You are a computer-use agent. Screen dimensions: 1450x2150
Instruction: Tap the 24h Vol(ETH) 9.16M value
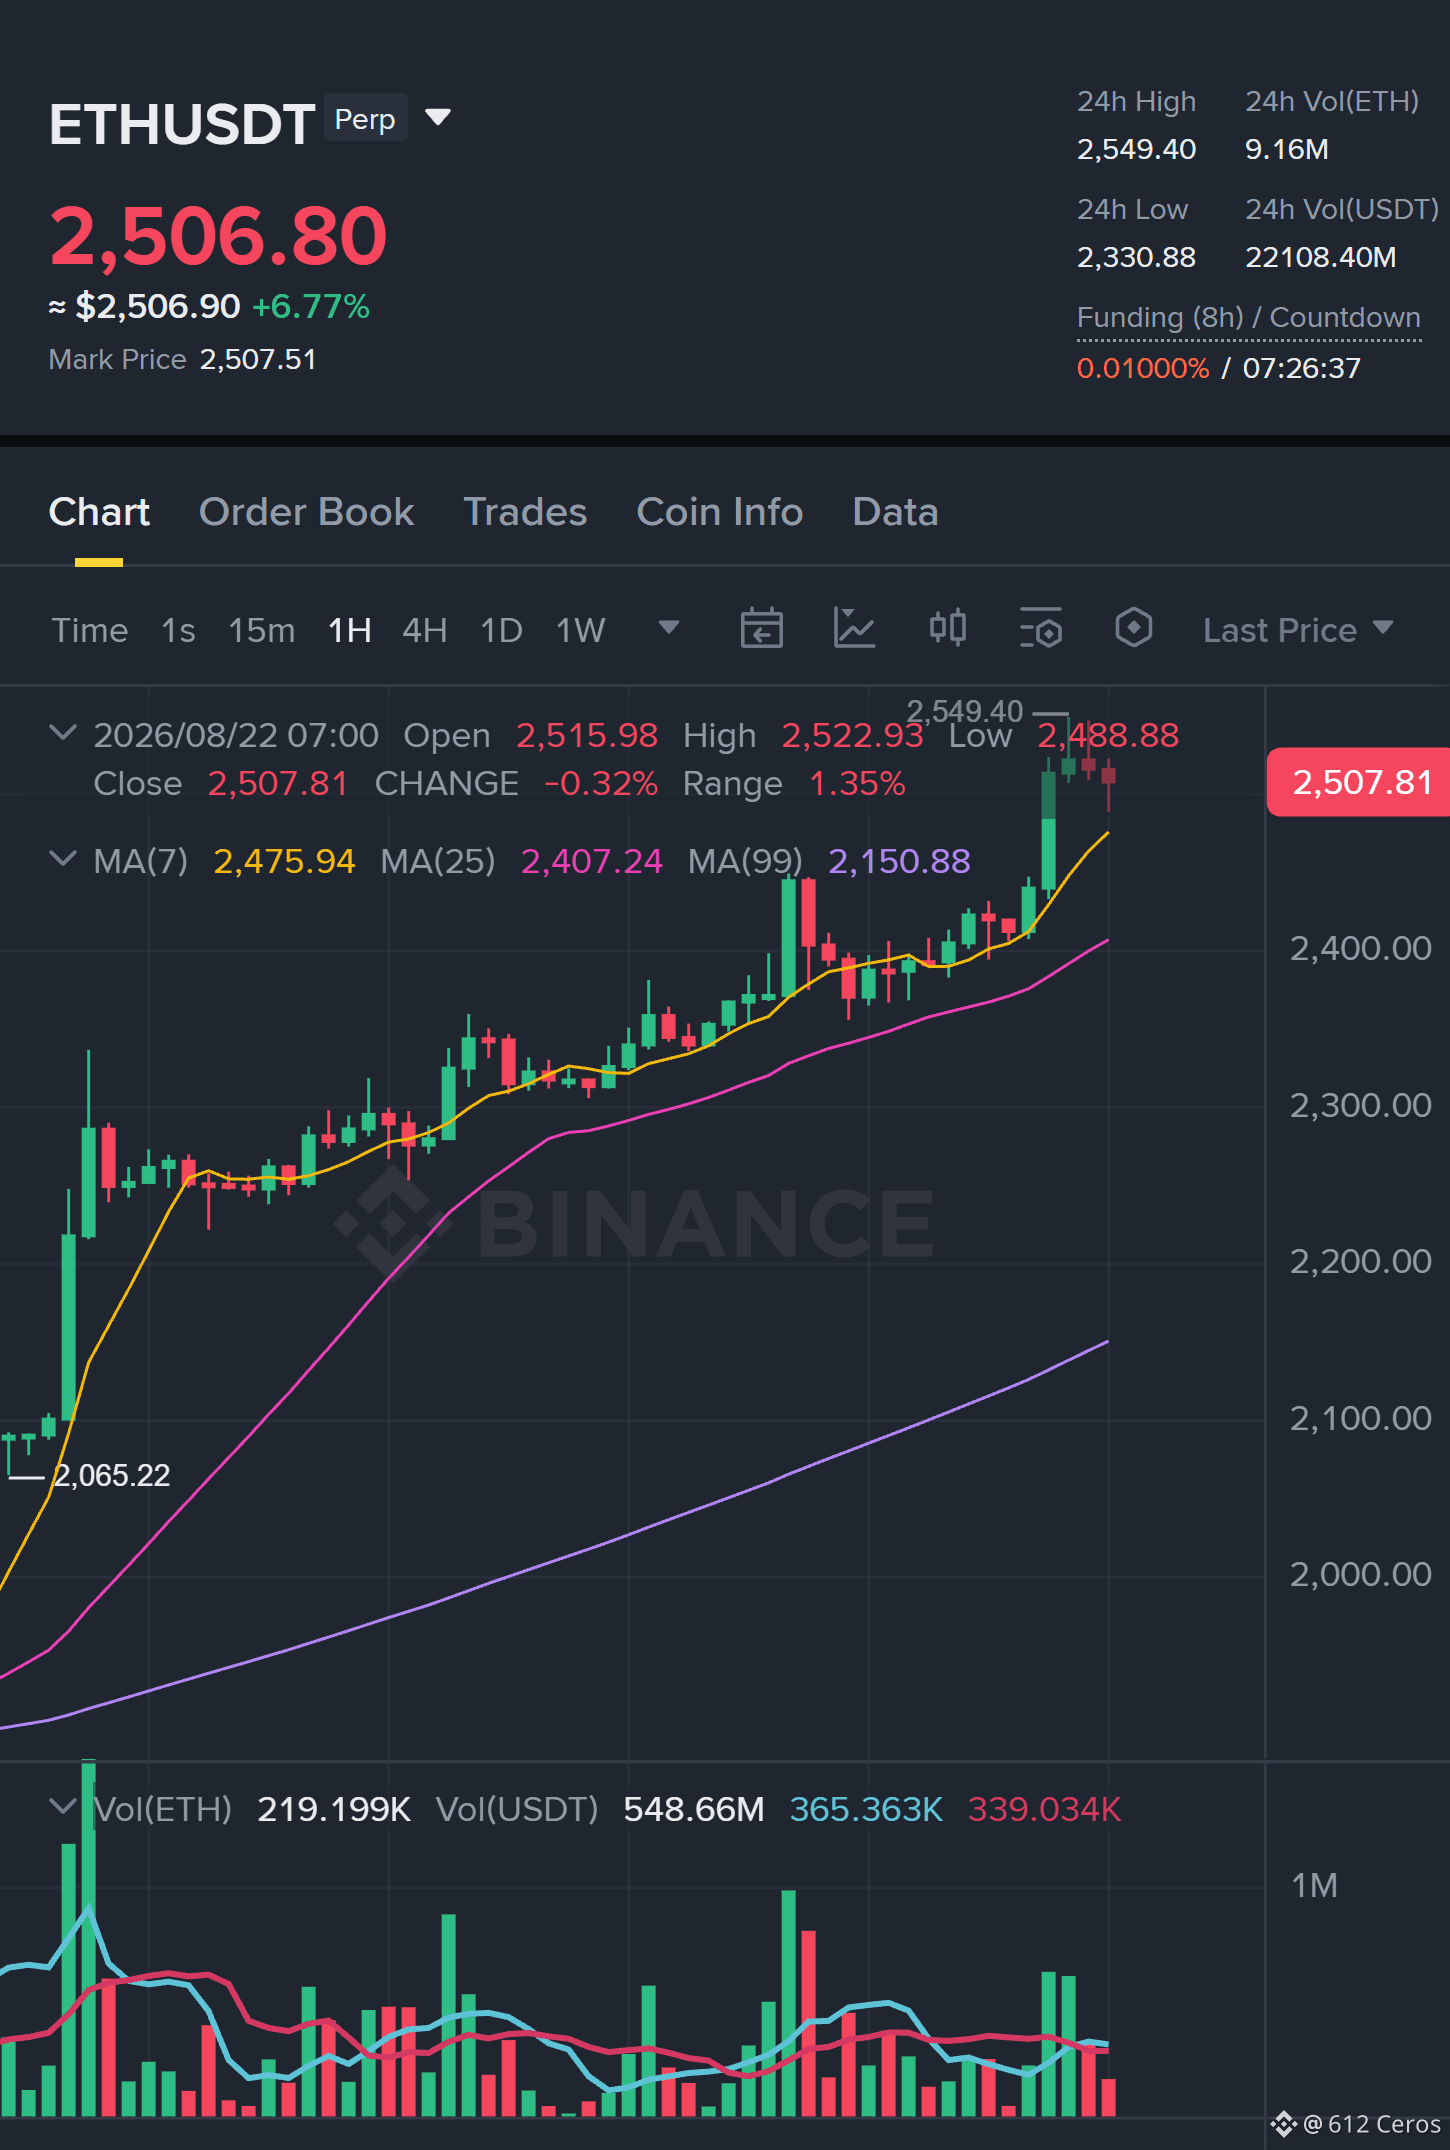click(1287, 149)
